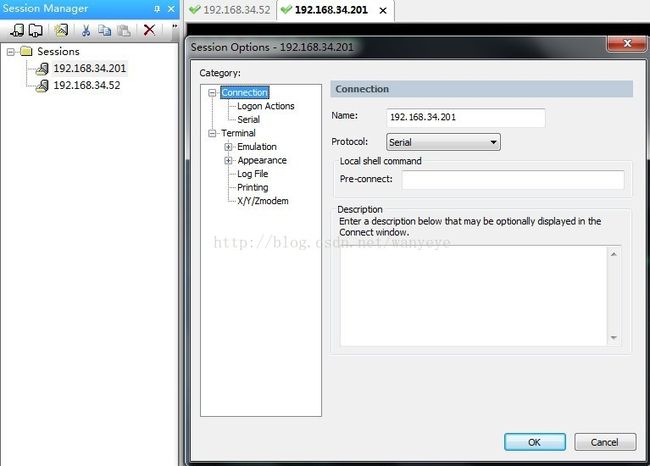Click the scissors cut icon
The height and width of the screenshot is (466, 650).
click(x=86, y=30)
